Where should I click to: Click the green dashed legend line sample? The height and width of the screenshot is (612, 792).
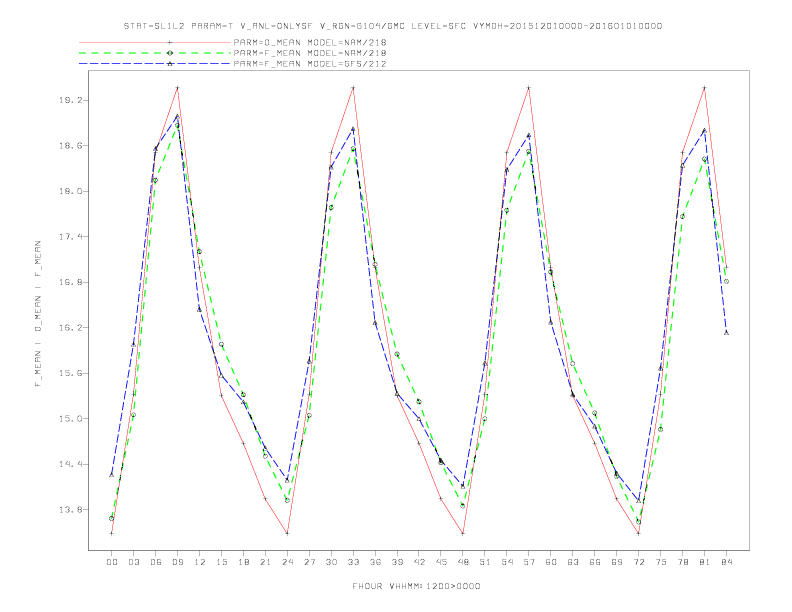coord(155,53)
